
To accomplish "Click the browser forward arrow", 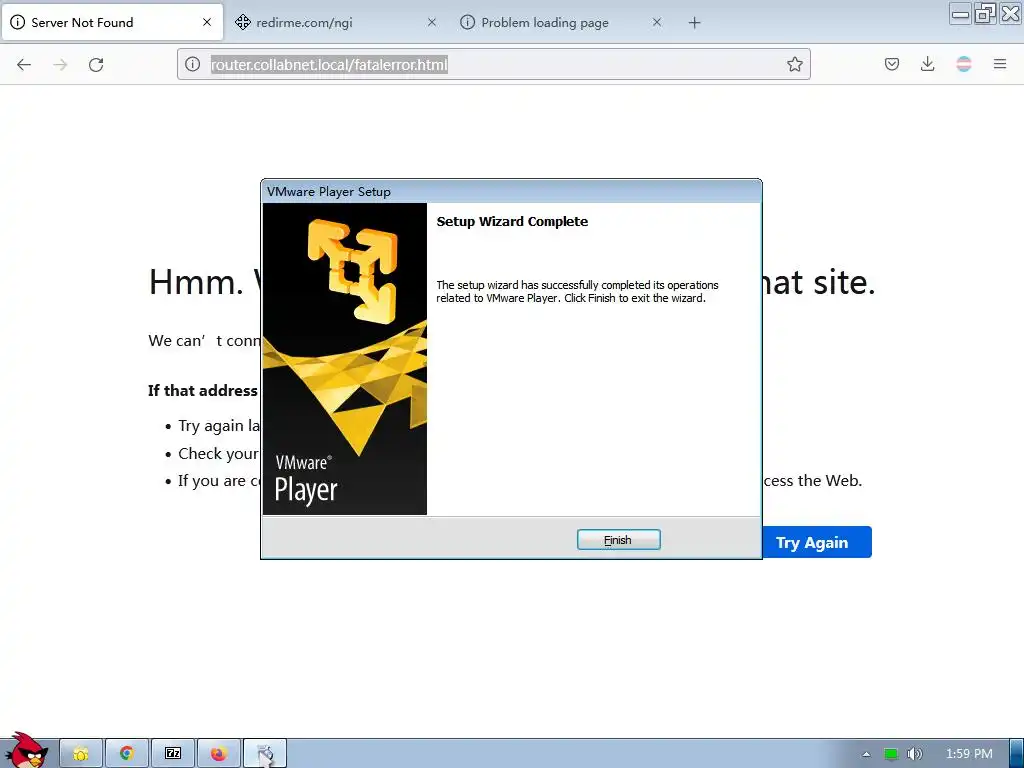I will tap(60, 65).
